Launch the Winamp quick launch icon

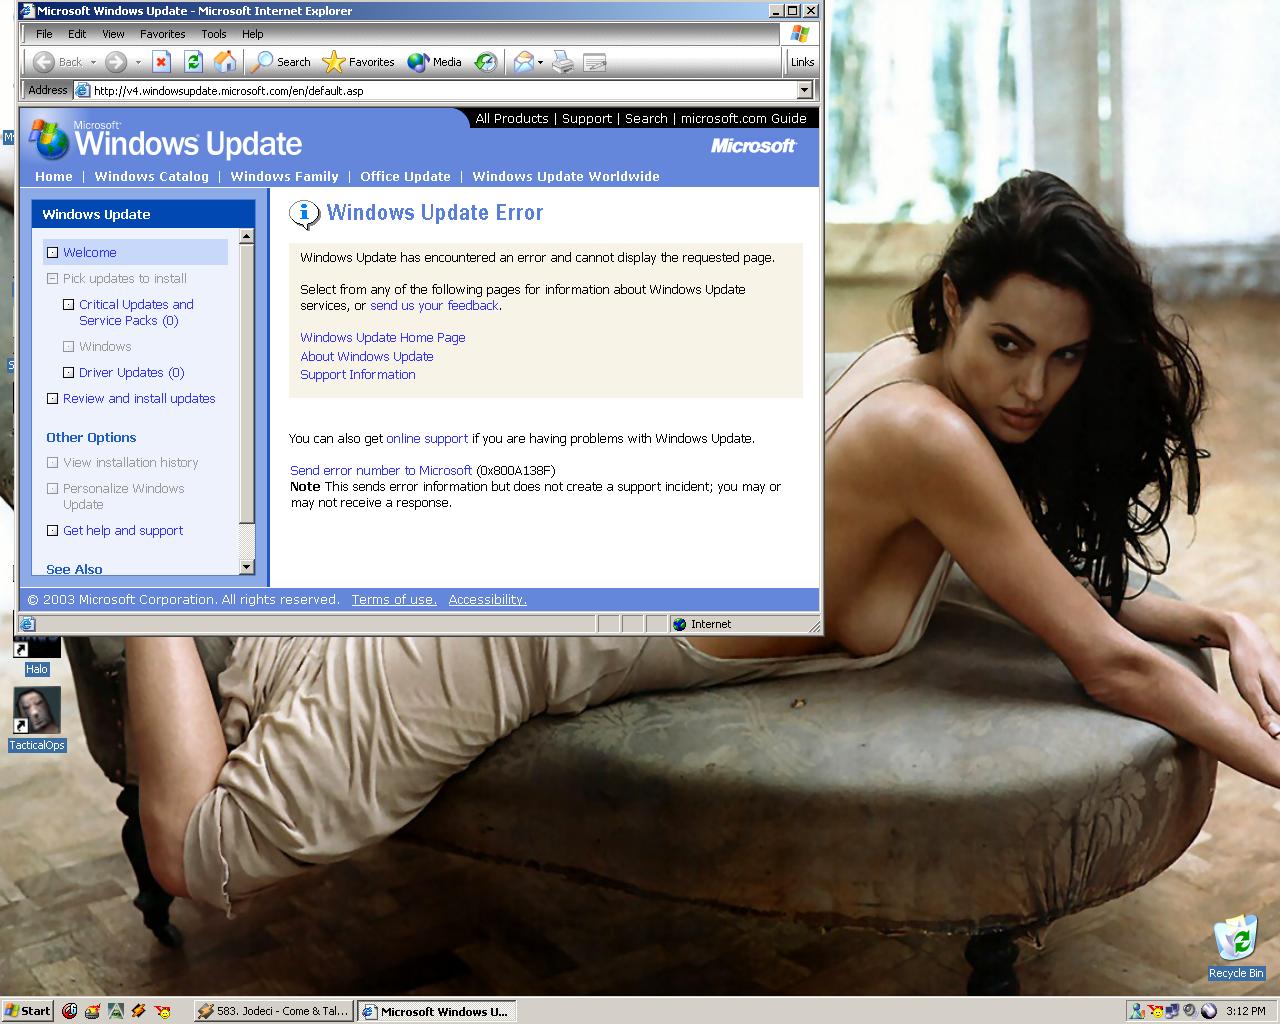tap(139, 1011)
